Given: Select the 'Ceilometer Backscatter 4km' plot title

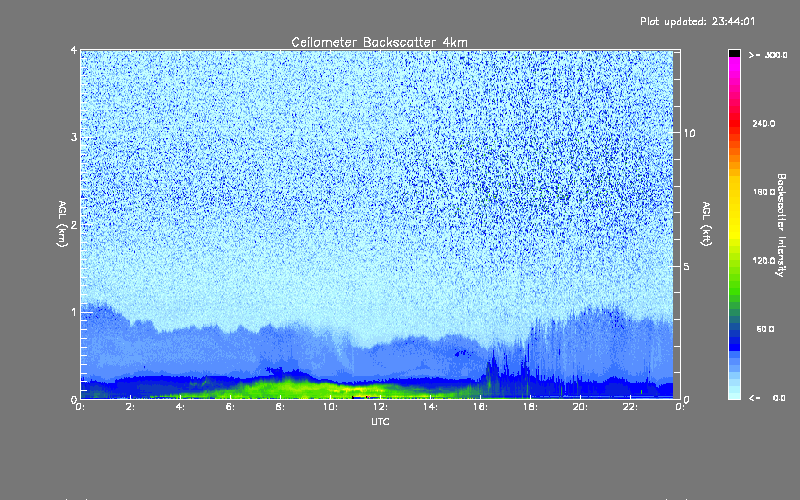Looking at the screenshot, I should coord(379,42).
